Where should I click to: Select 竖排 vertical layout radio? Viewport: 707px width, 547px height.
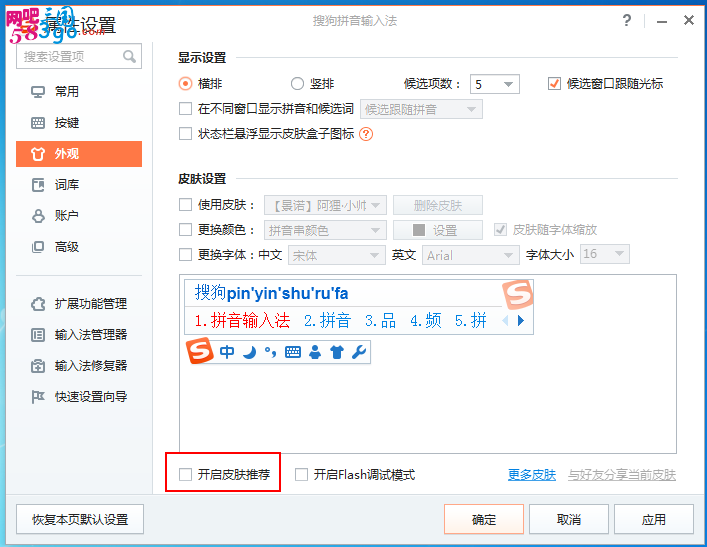pos(297,84)
